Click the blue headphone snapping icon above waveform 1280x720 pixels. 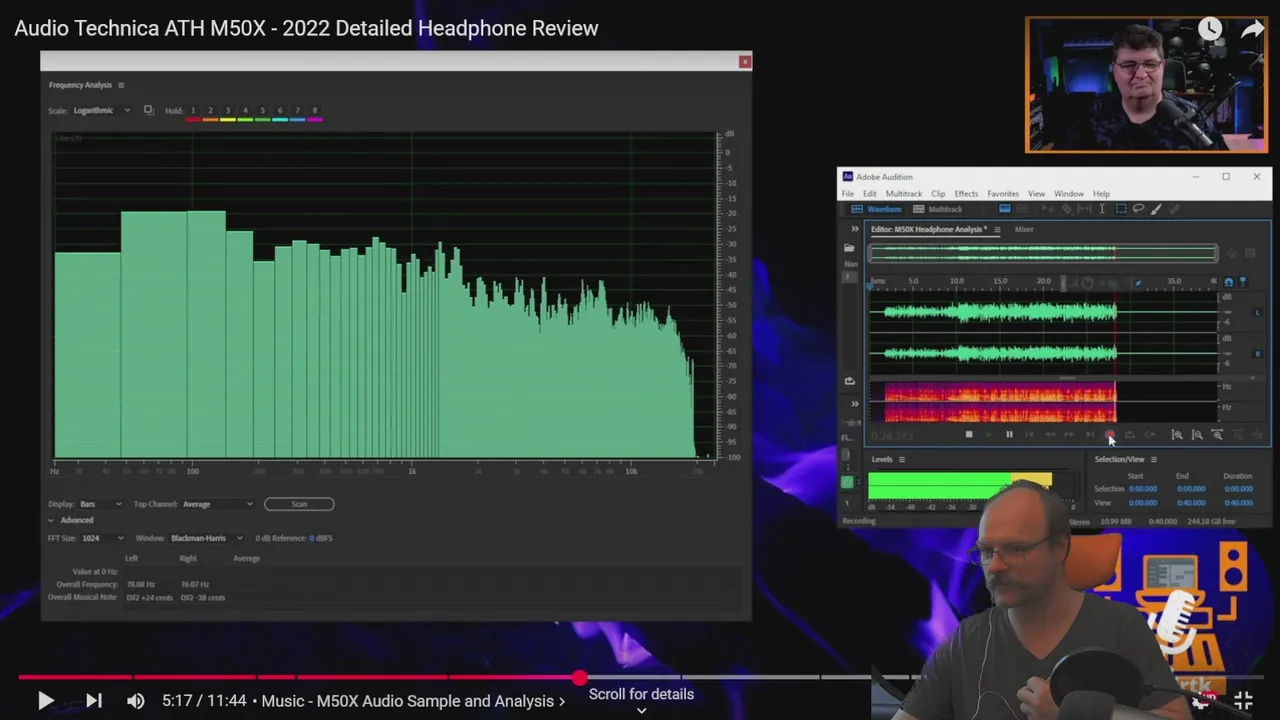pos(1229,282)
